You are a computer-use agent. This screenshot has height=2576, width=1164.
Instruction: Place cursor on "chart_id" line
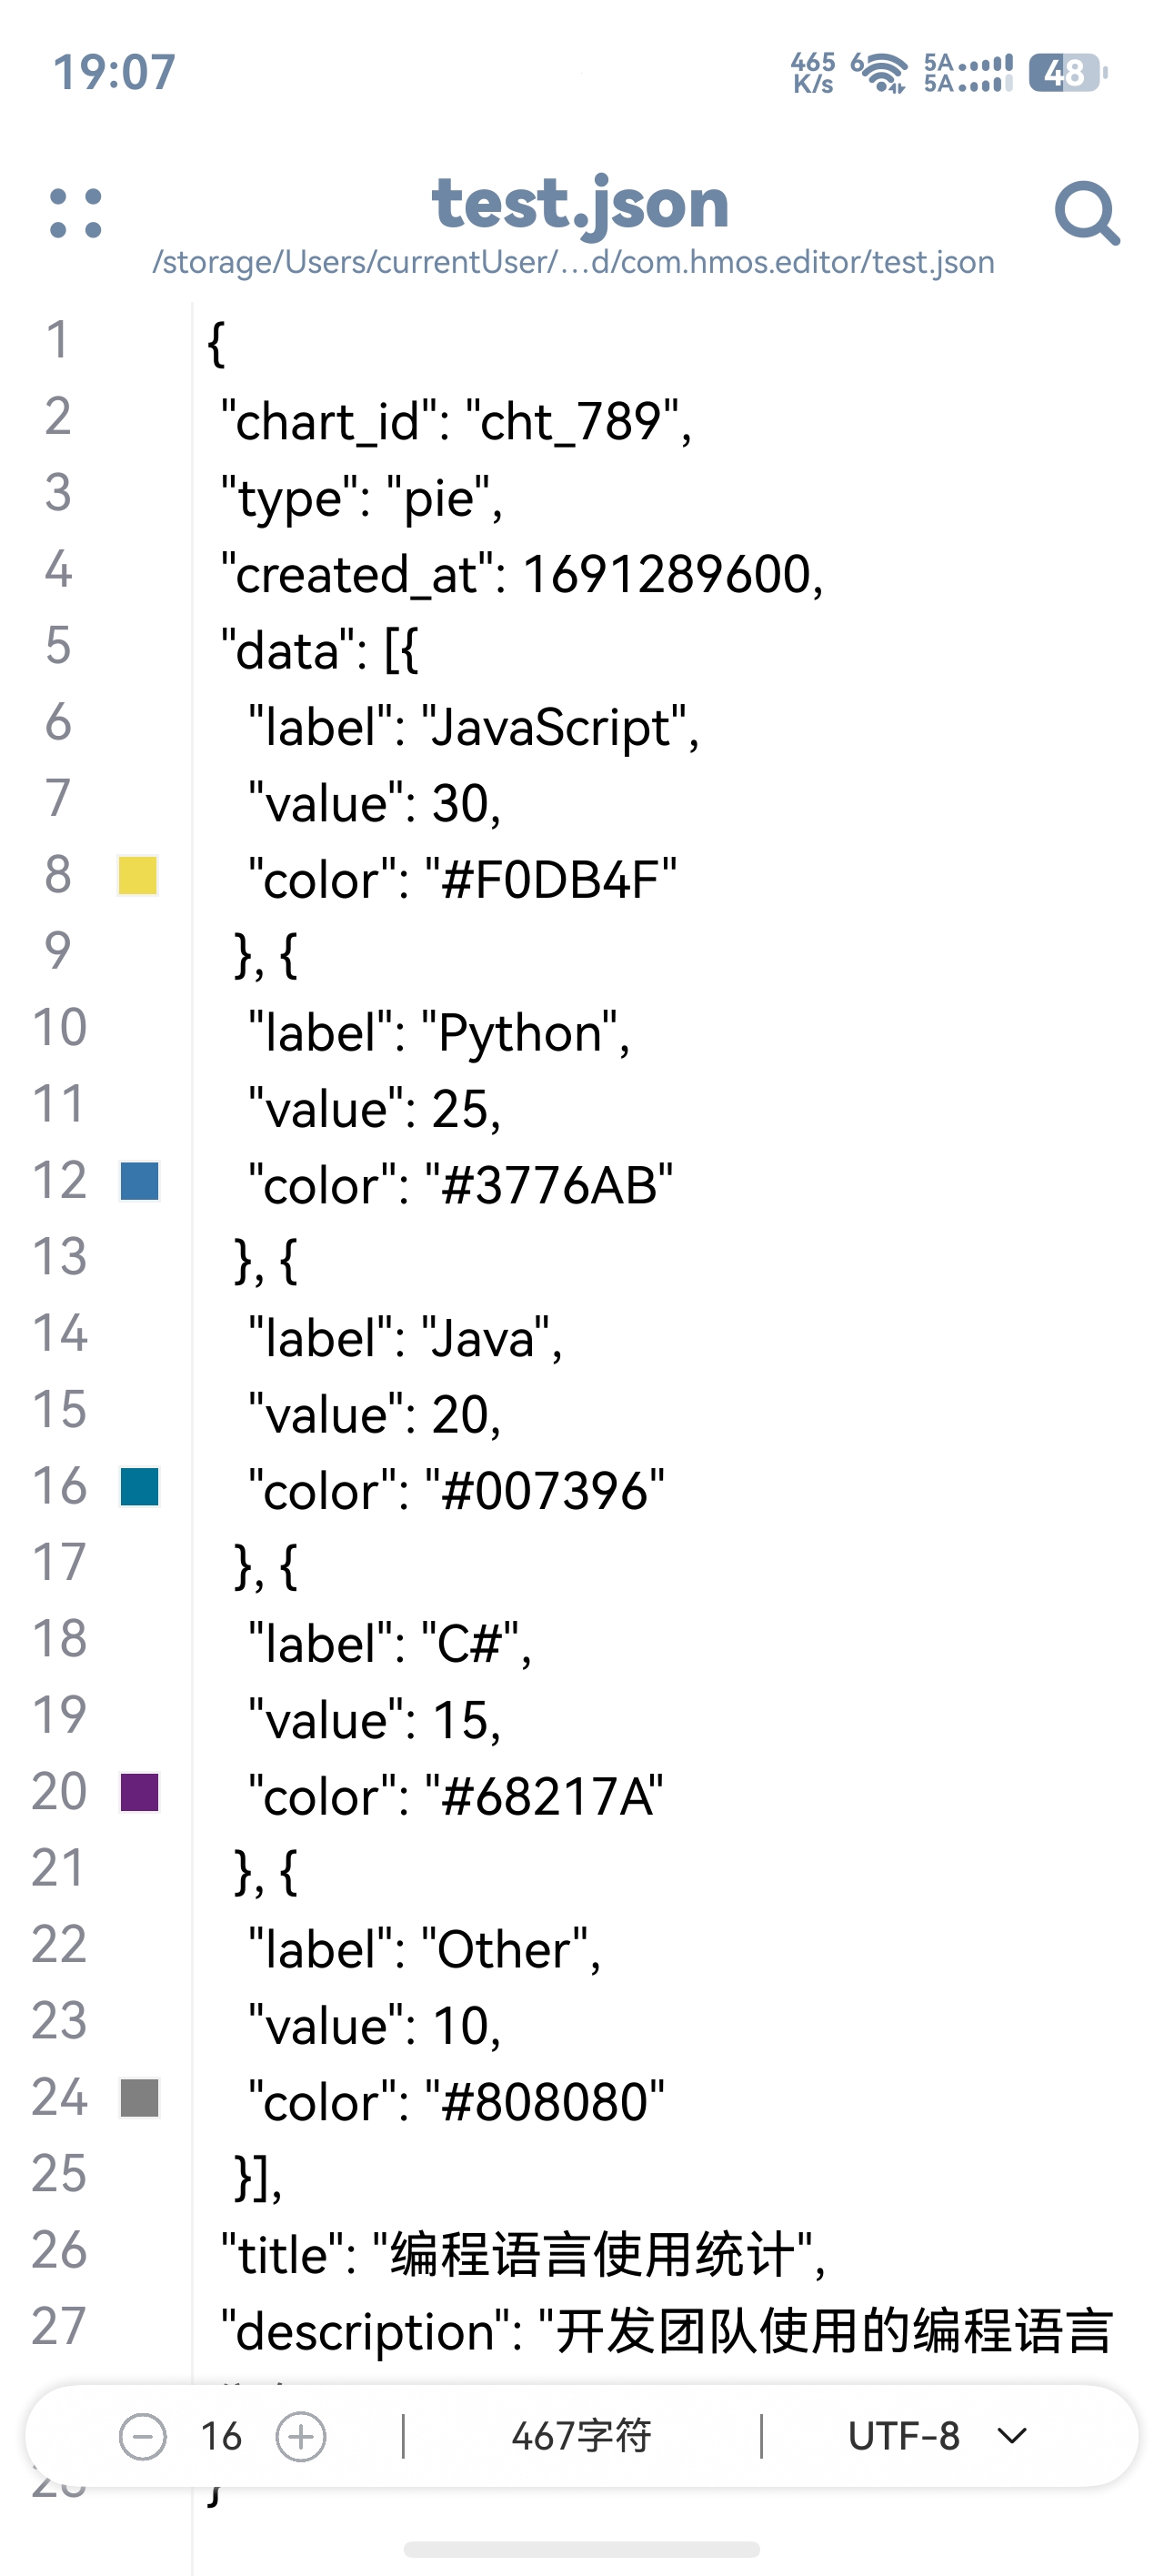click(x=456, y=421)
